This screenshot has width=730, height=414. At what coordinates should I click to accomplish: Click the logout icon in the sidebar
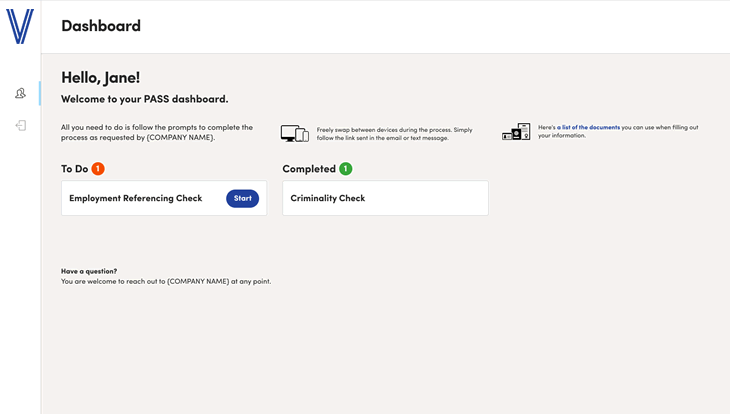[x=20, y=125]
